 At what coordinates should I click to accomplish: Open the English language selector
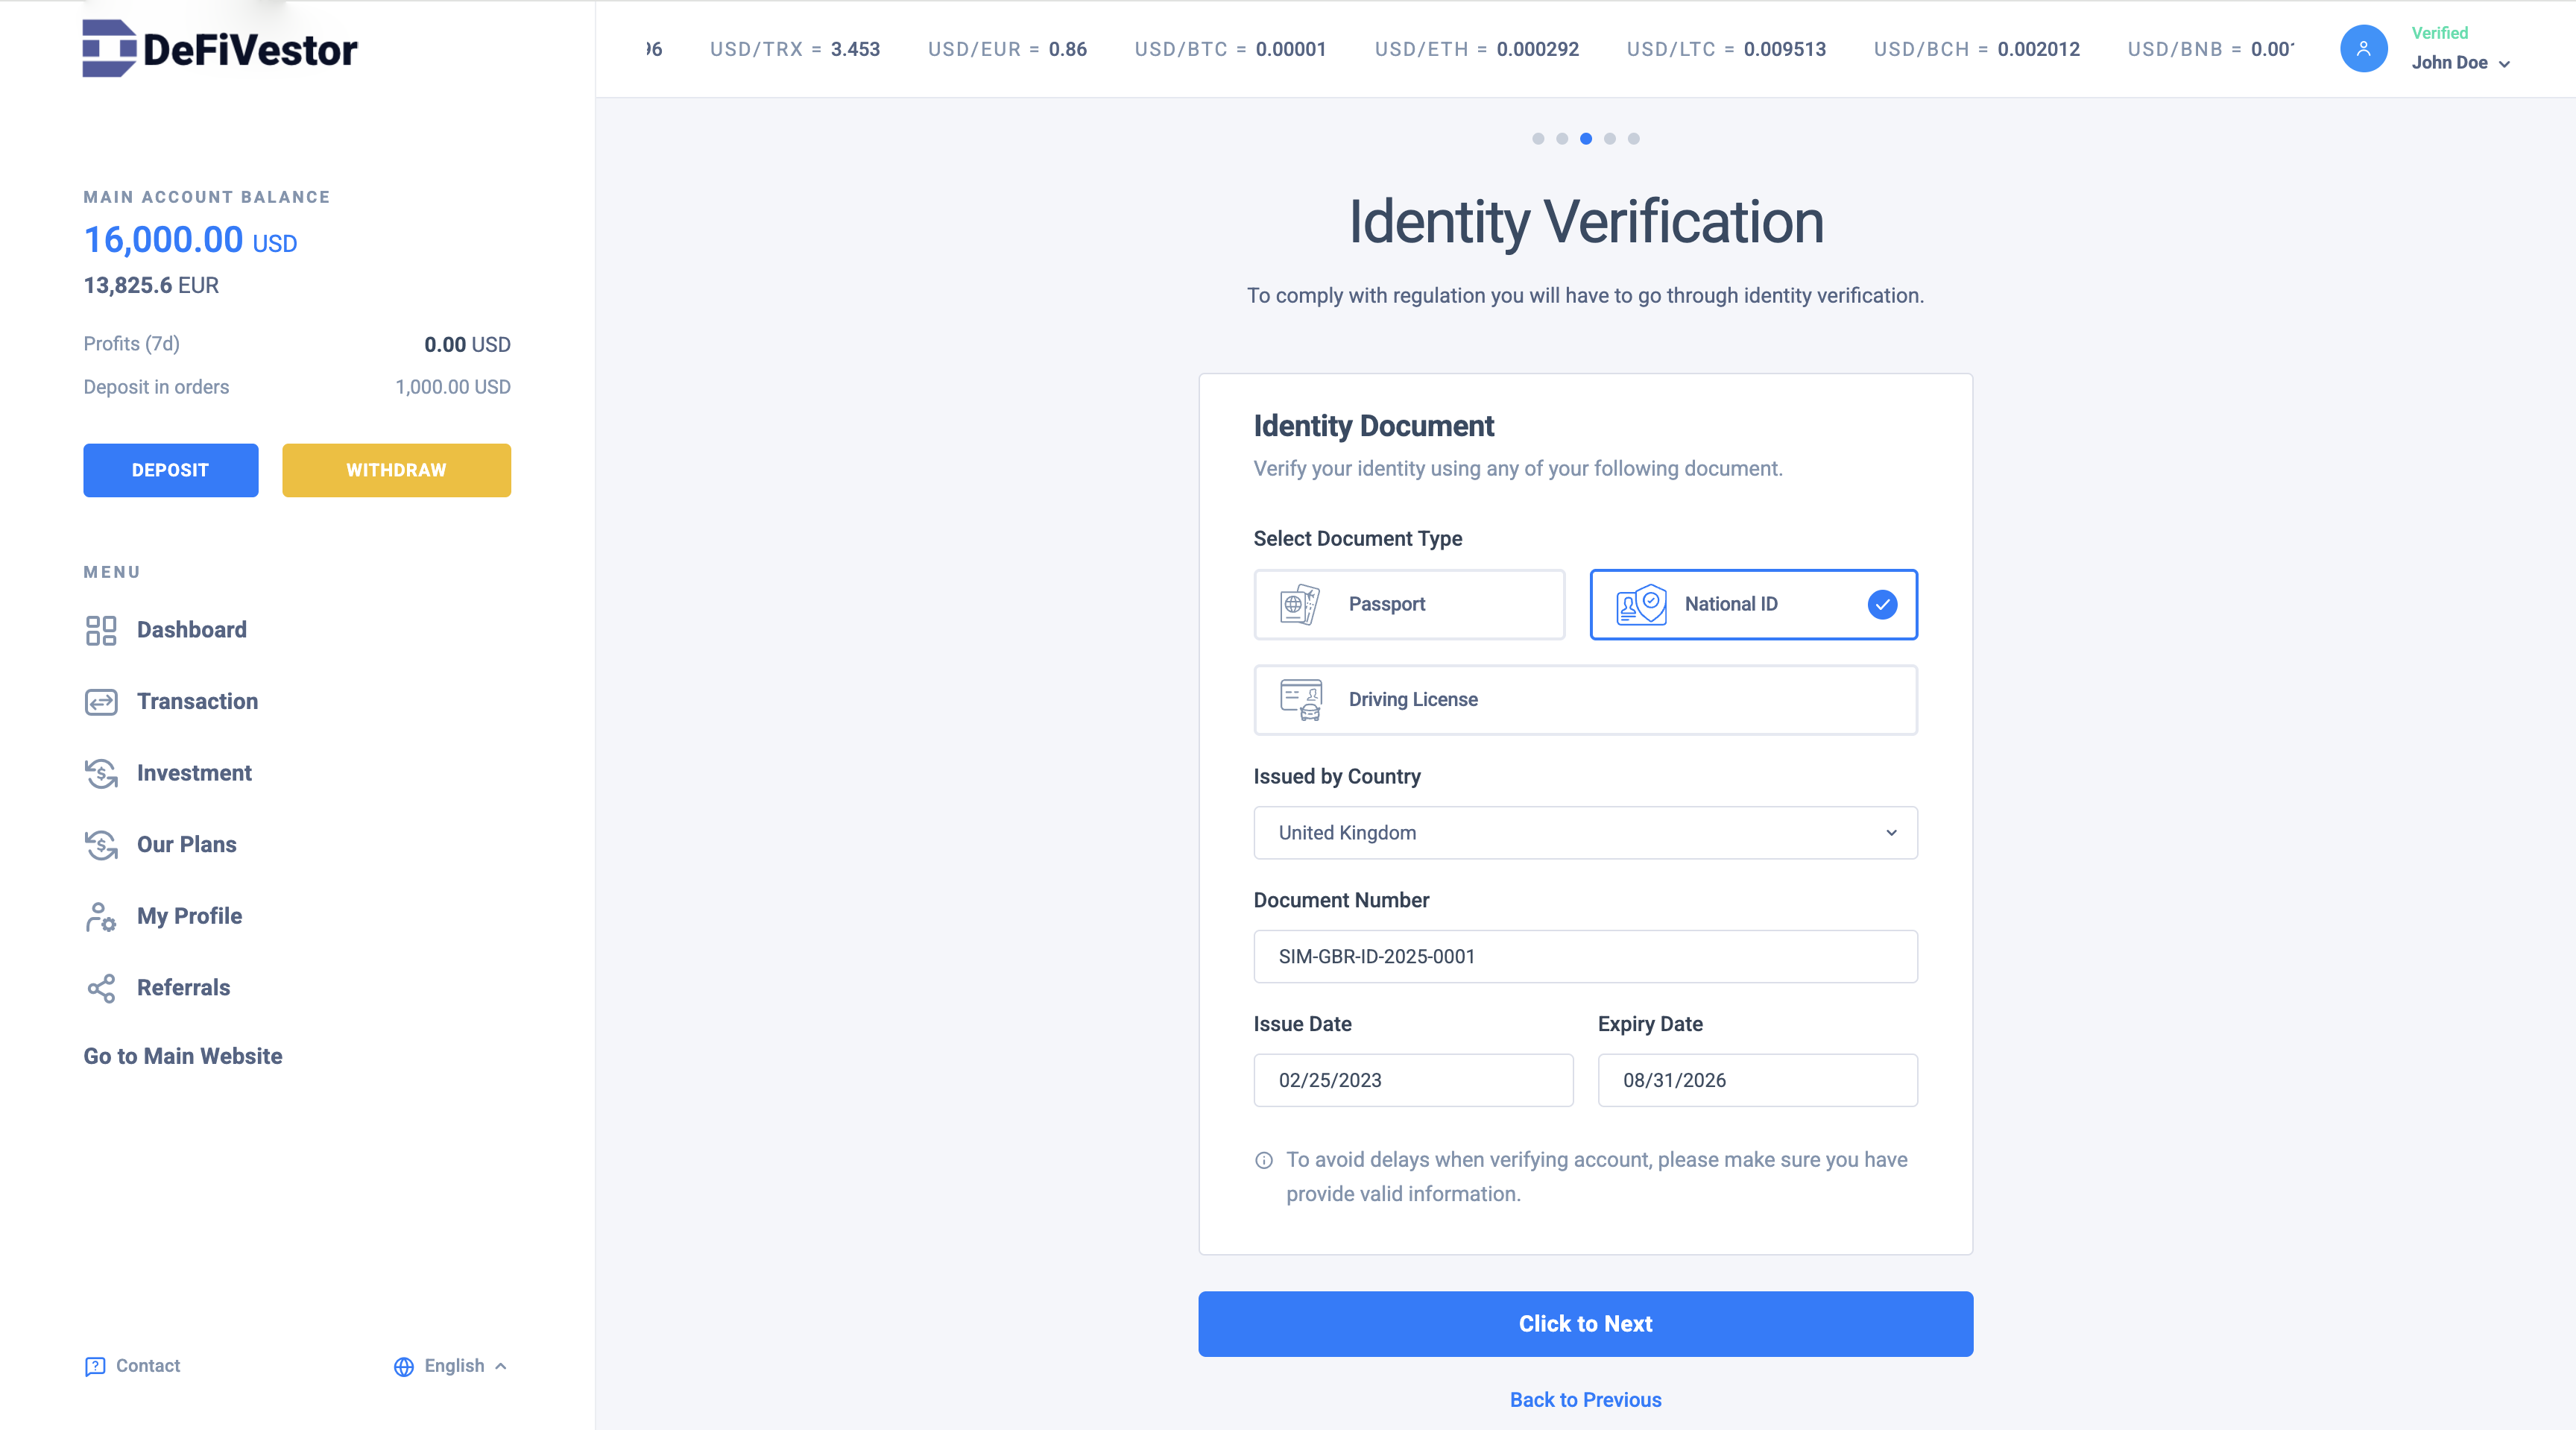(x=451, y=1366)
